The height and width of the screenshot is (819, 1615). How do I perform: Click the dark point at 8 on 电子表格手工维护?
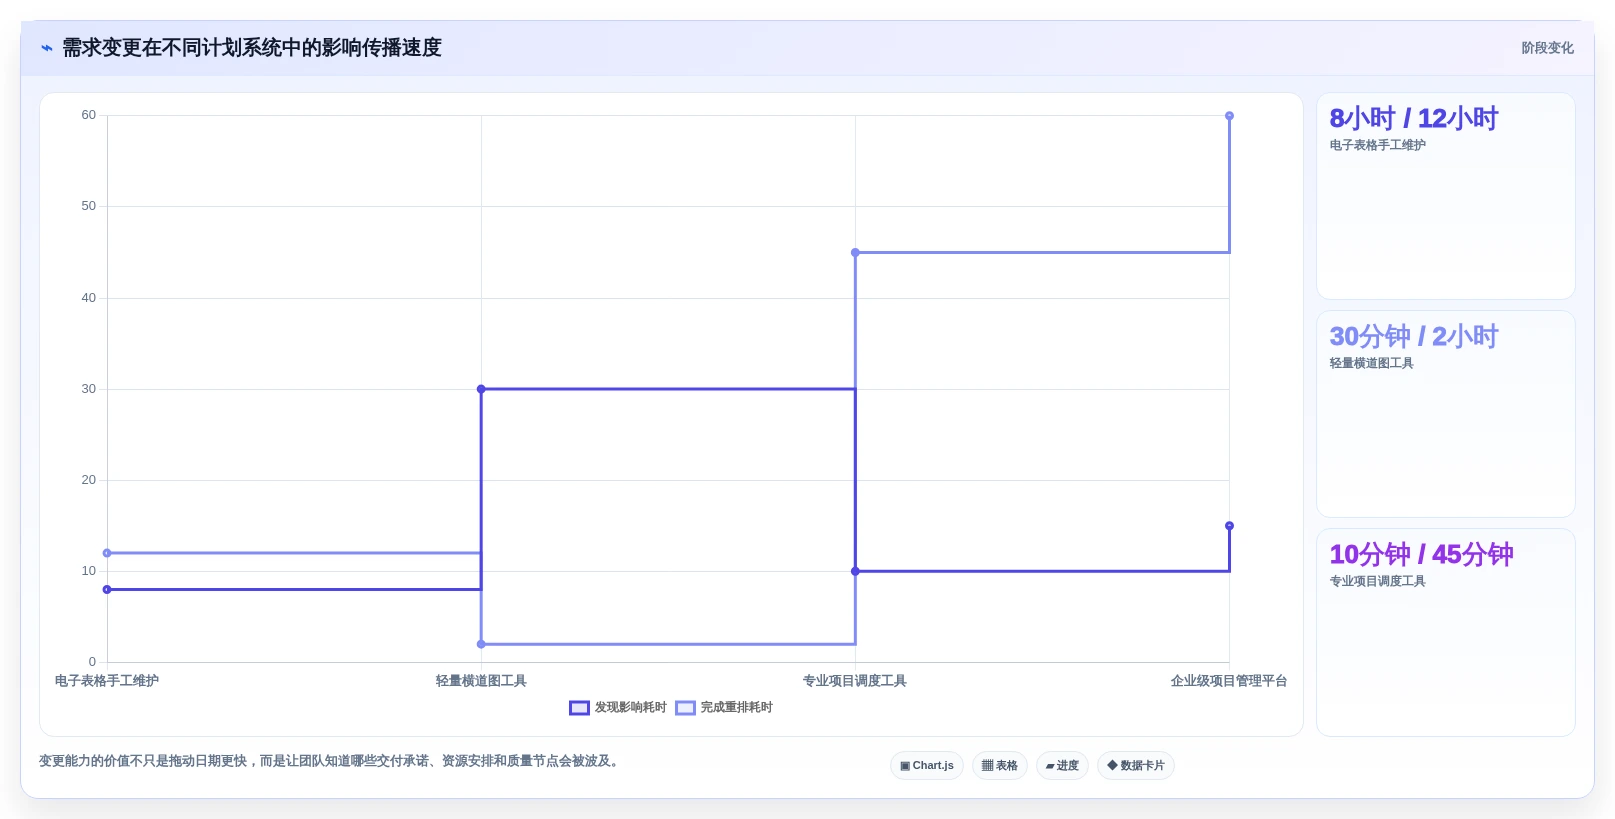107,589
